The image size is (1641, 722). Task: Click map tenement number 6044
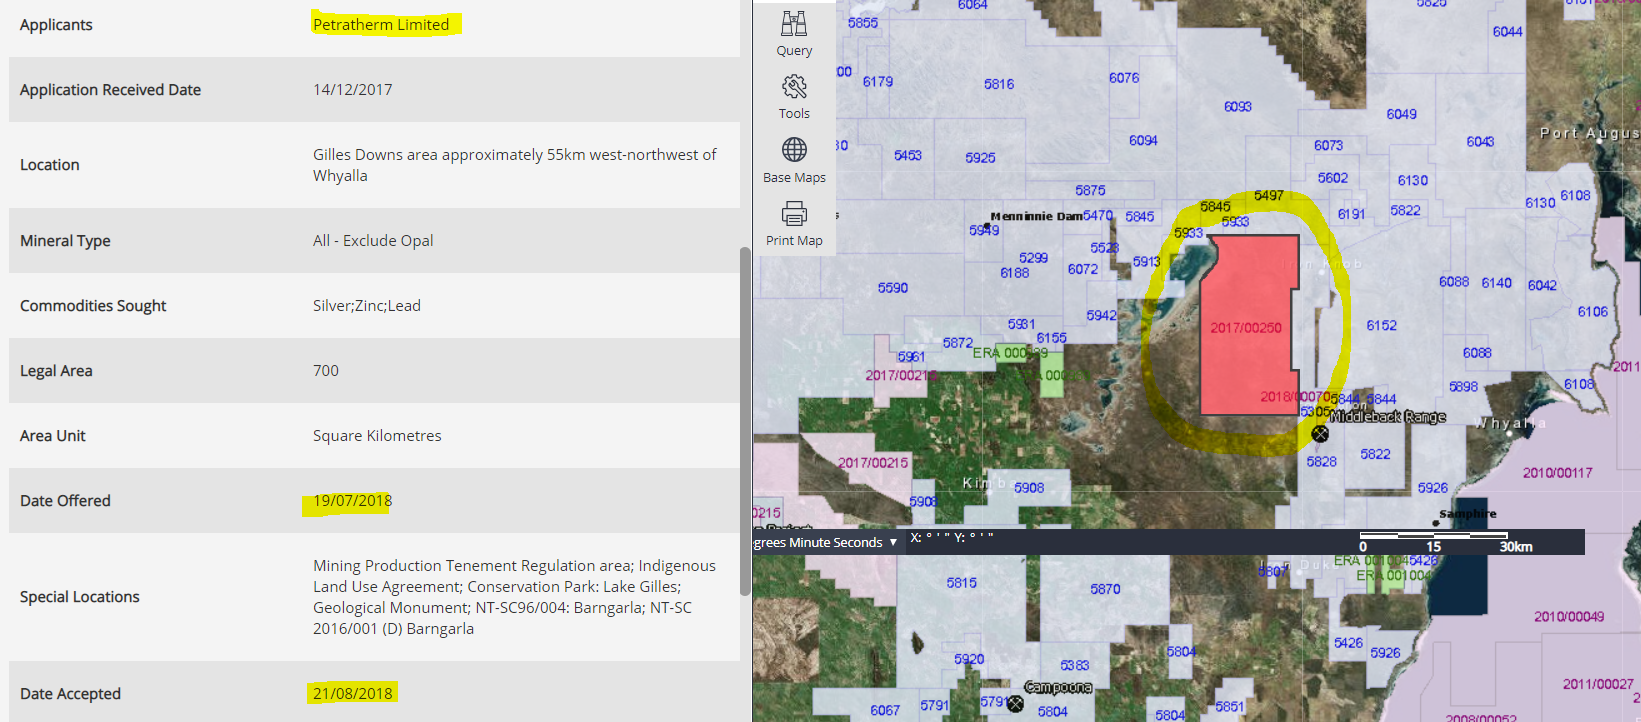(1507, 32)
